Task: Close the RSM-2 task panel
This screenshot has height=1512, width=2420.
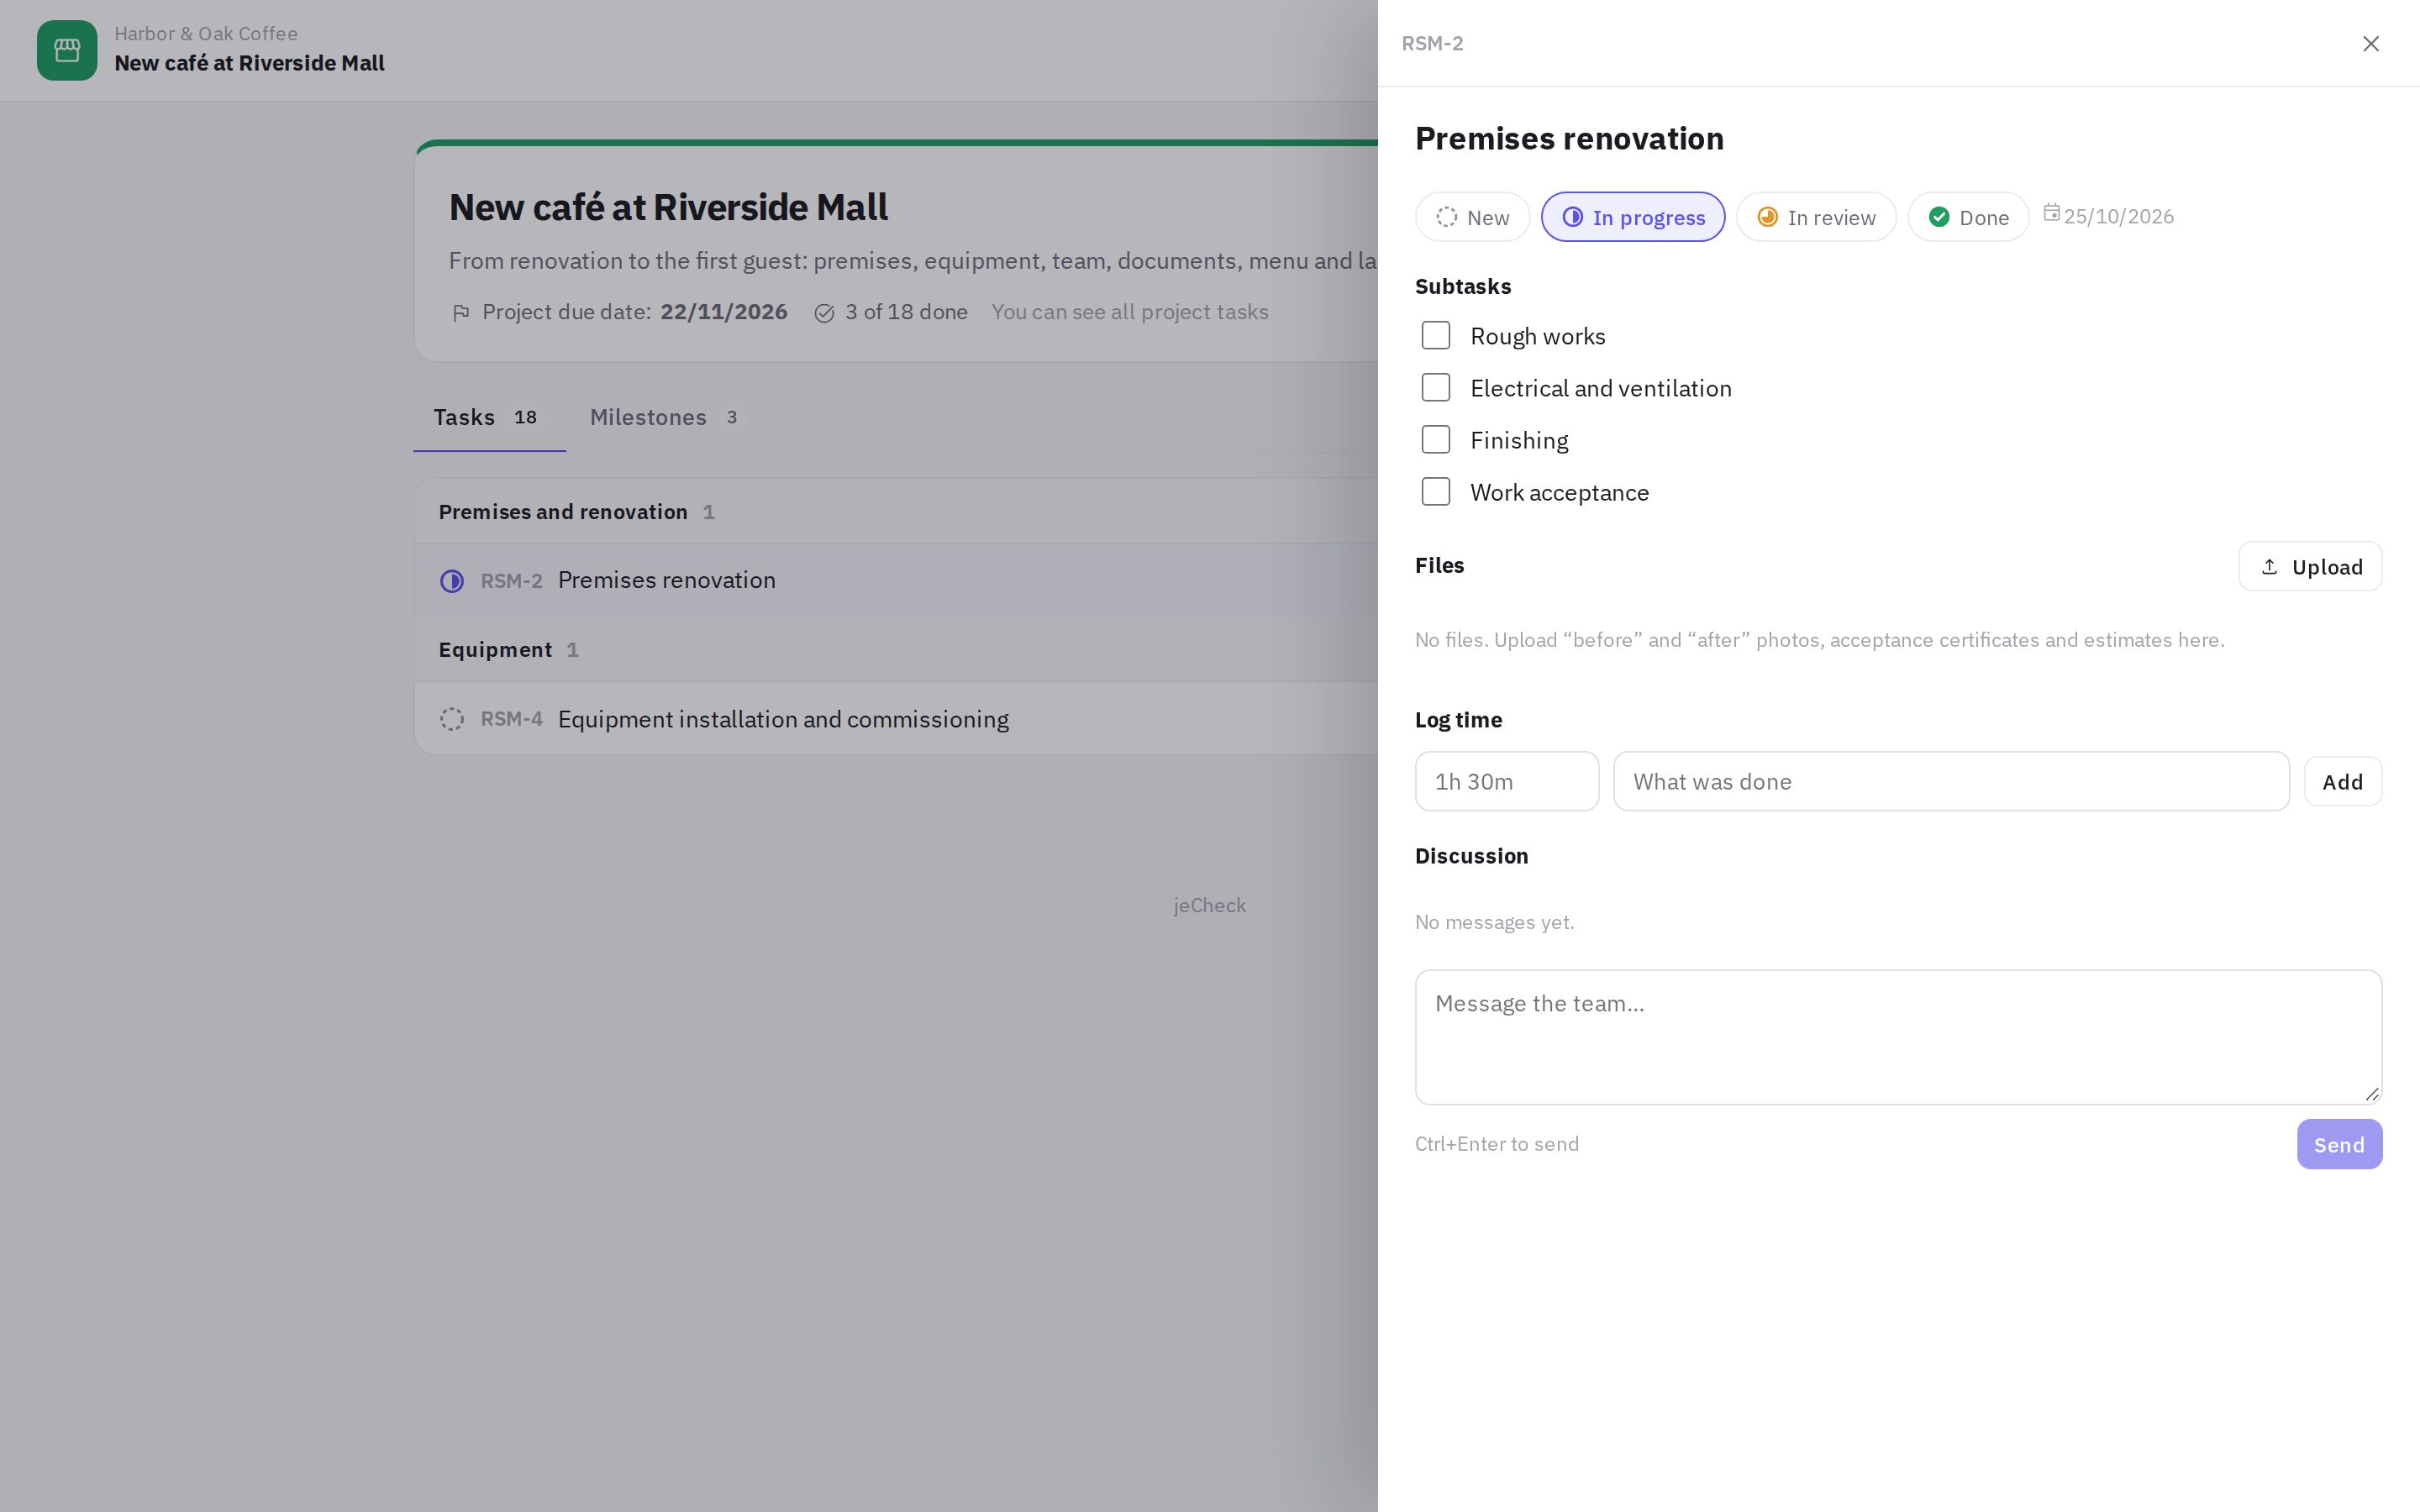Action: [x=2371, y=44]
